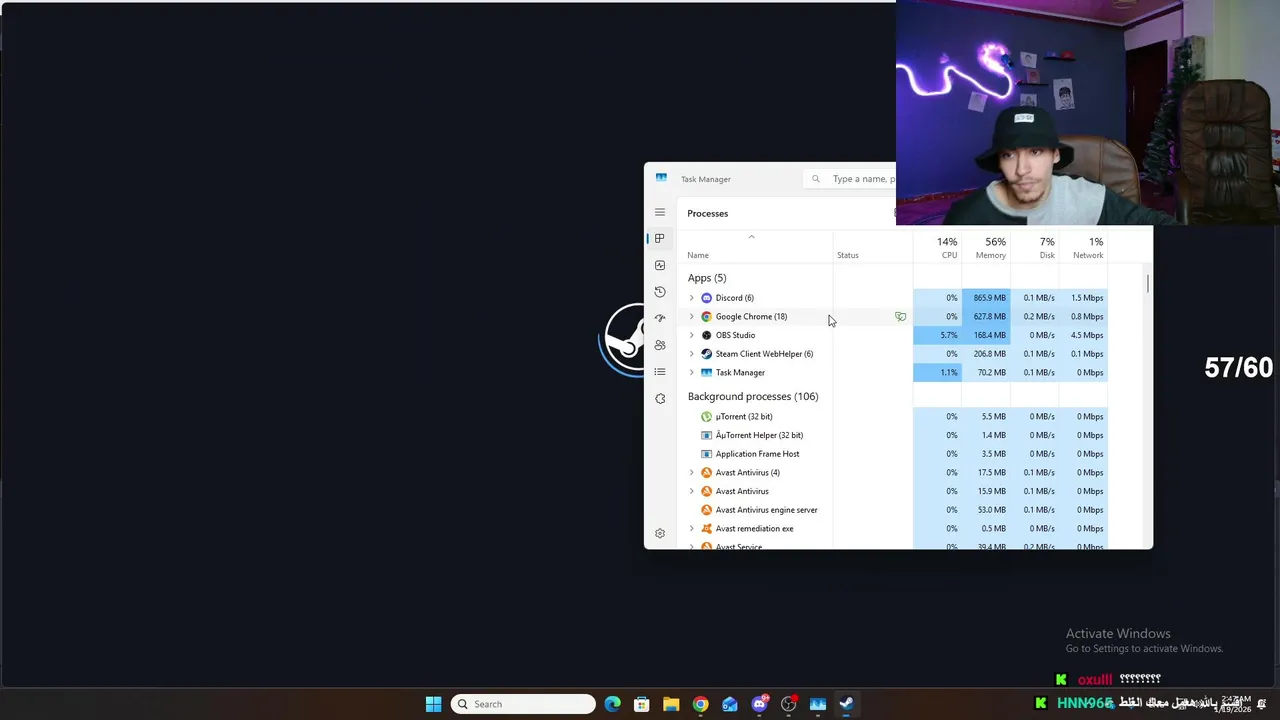Click the Avast Antivirus engine server icon

coord(706,510)
